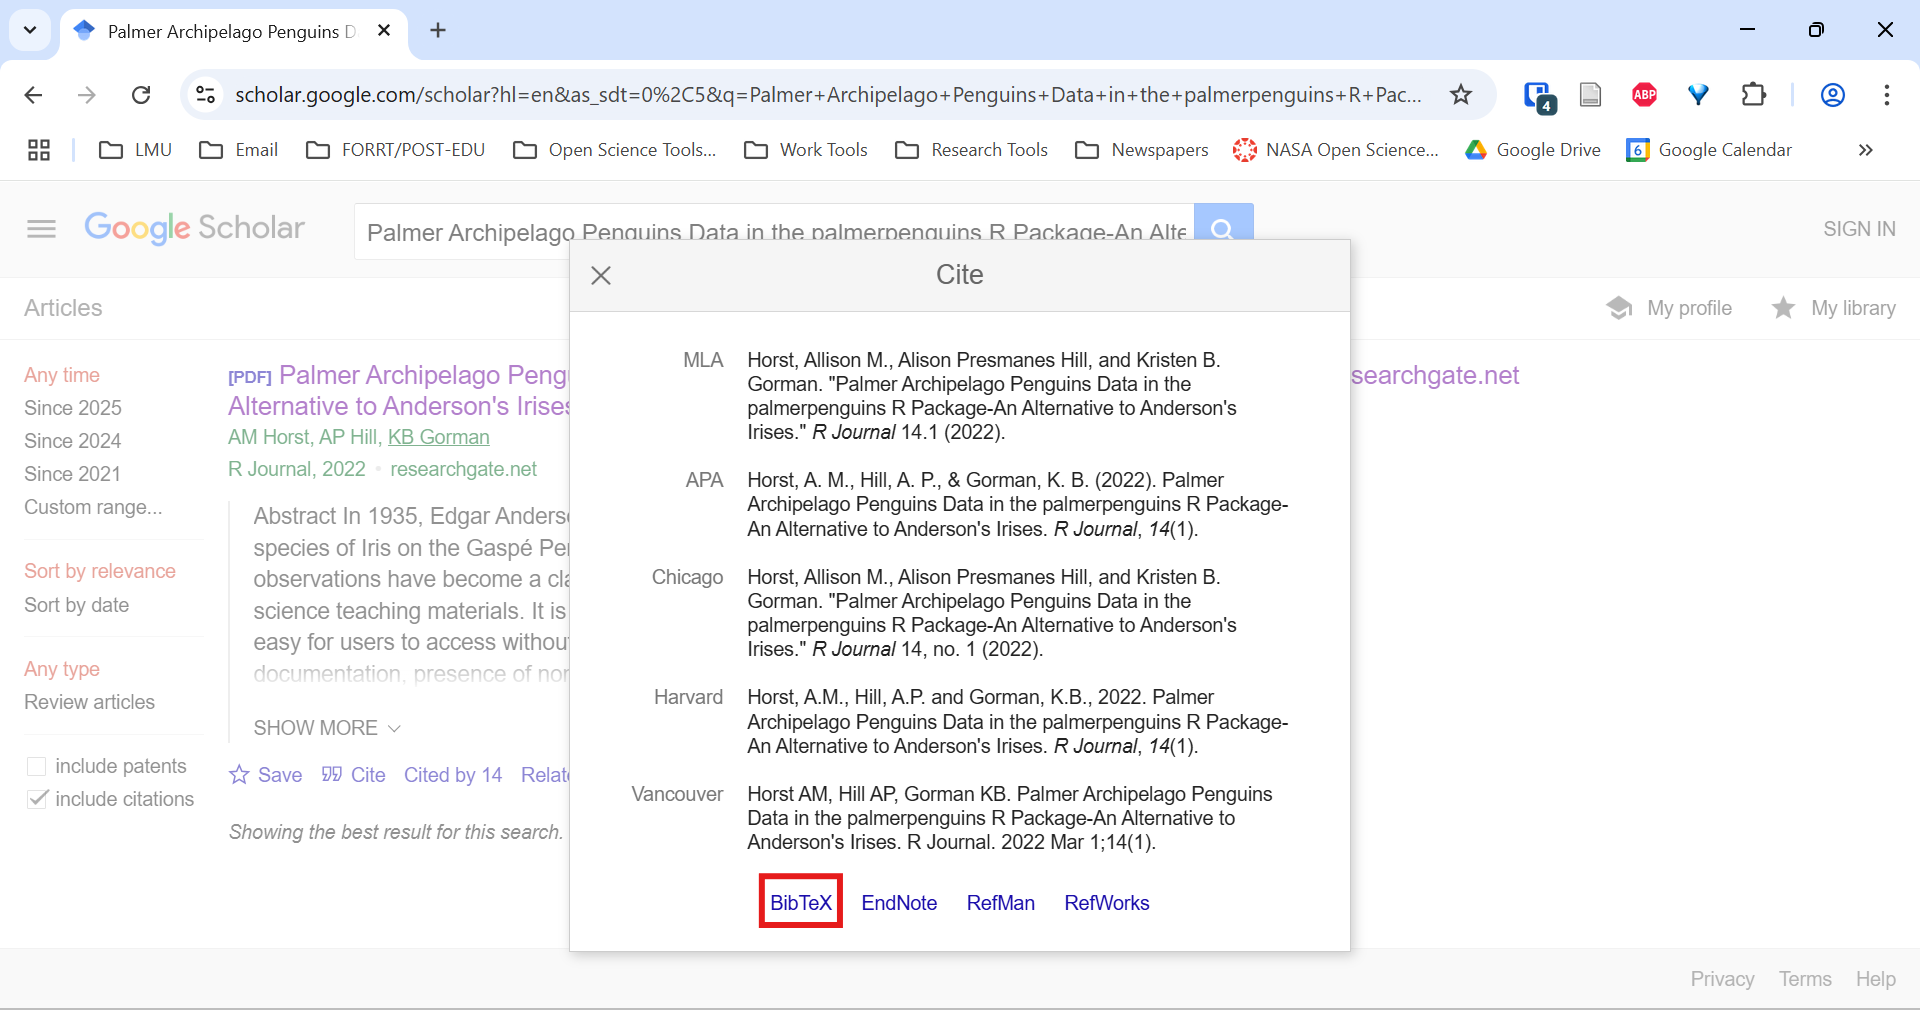Reload the current page
The width and height of the screenshot is (1920, 1010).
coord(141,95)
